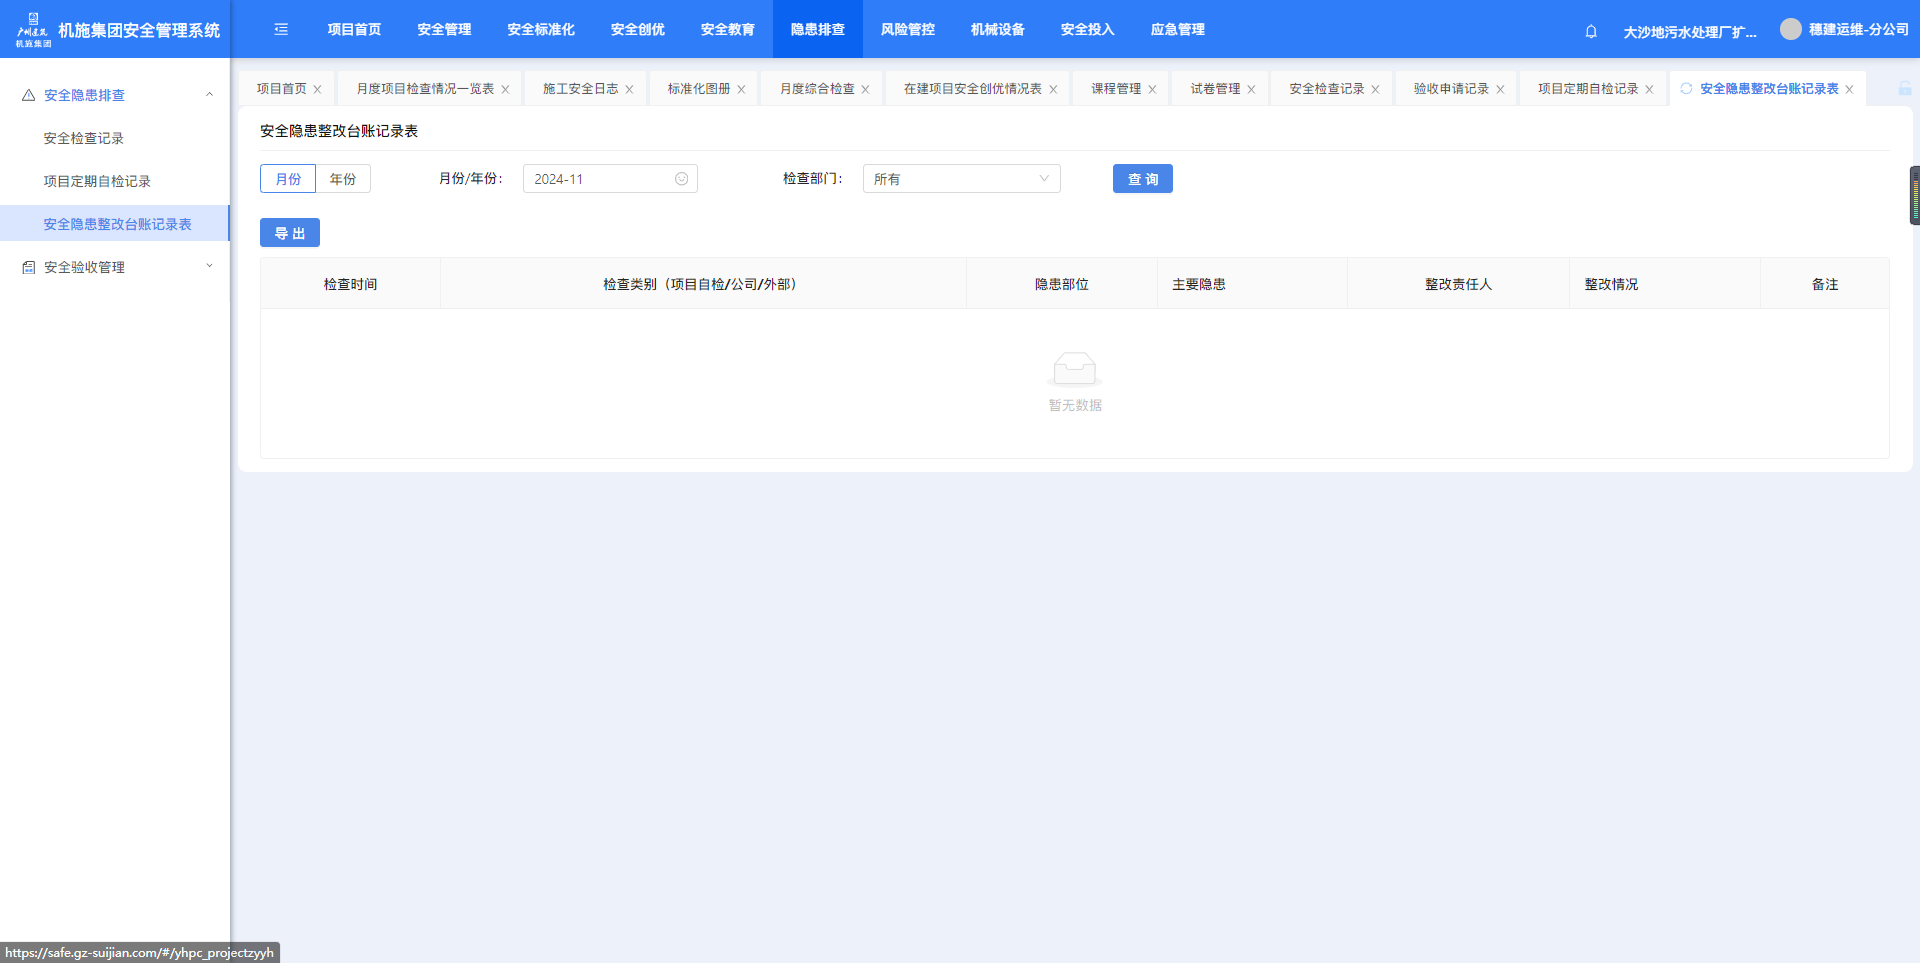Click the user avatar icon
Screen dimensions: 1920x963
coord(1790,29)
